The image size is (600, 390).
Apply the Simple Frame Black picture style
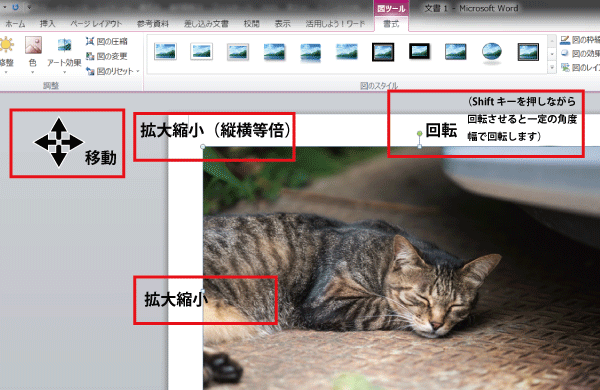[x=456, y=52]
